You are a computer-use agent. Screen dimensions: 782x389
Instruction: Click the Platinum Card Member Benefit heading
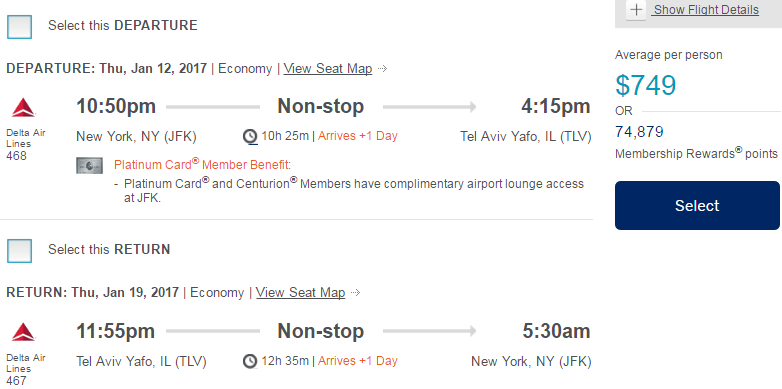tap(202, 164)
